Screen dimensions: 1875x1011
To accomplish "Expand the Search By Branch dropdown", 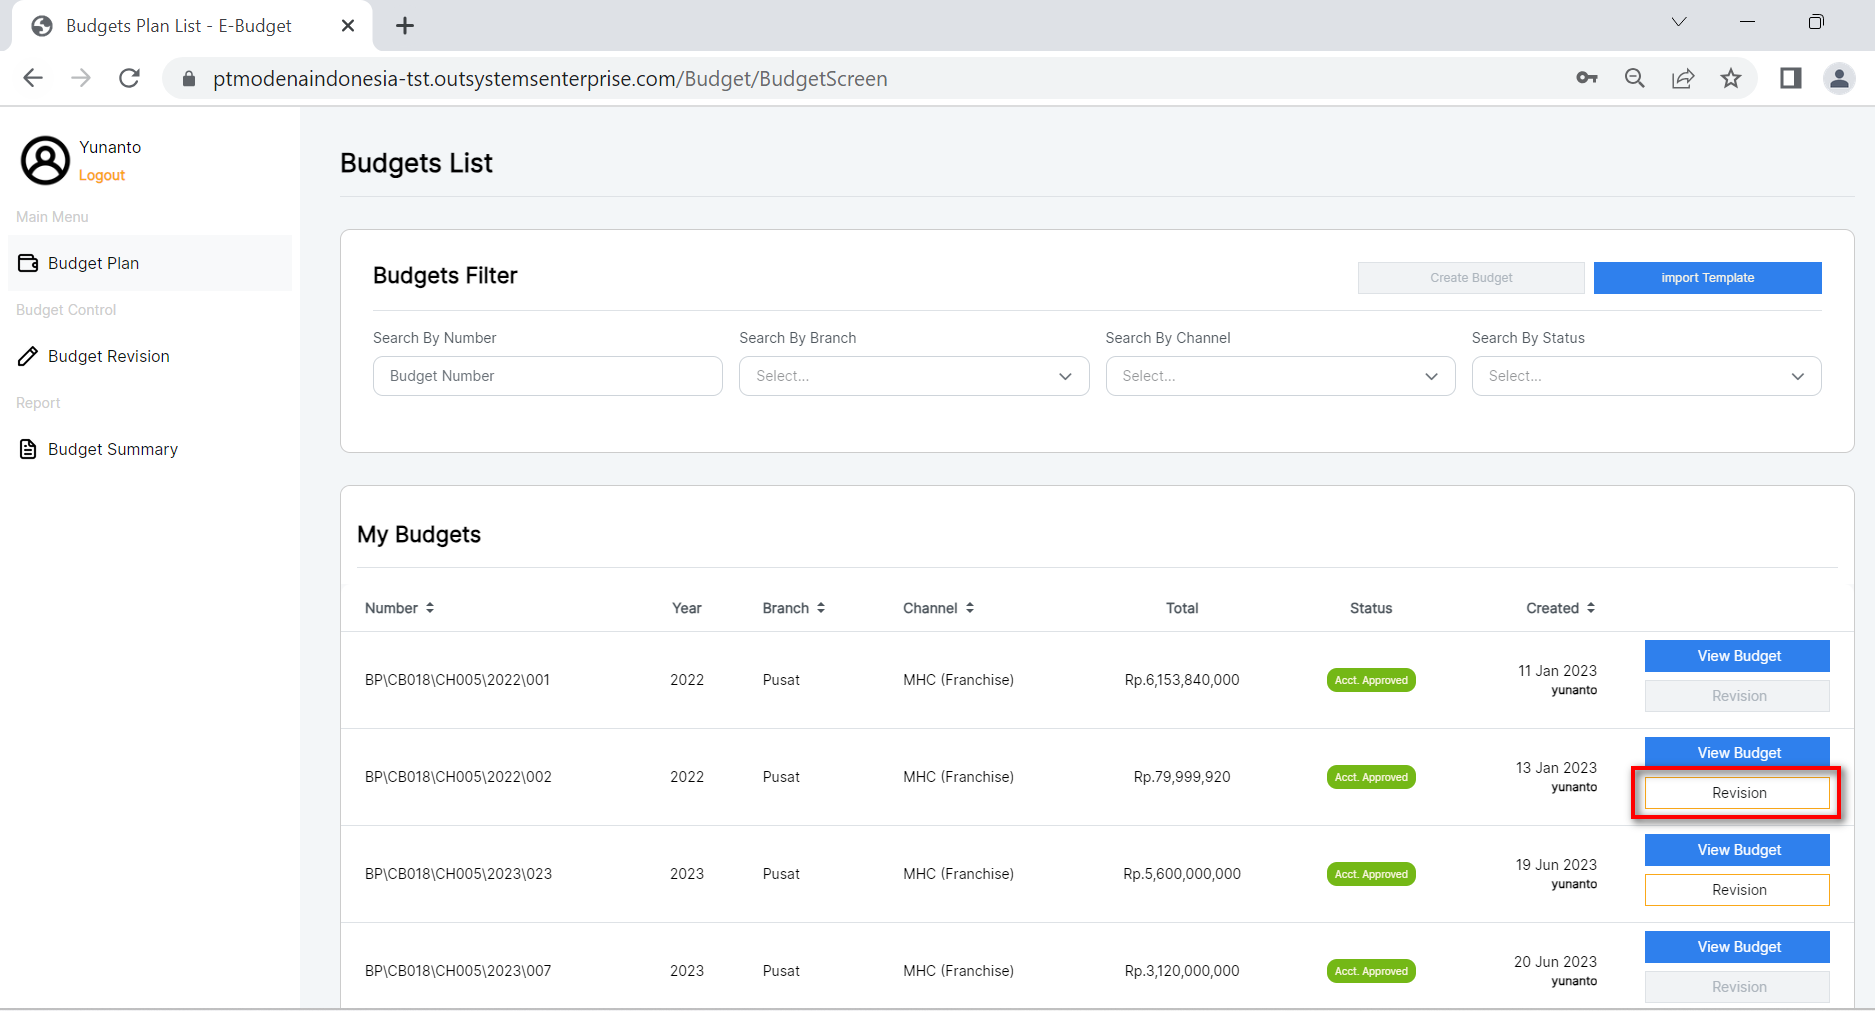I will (913, 376).
